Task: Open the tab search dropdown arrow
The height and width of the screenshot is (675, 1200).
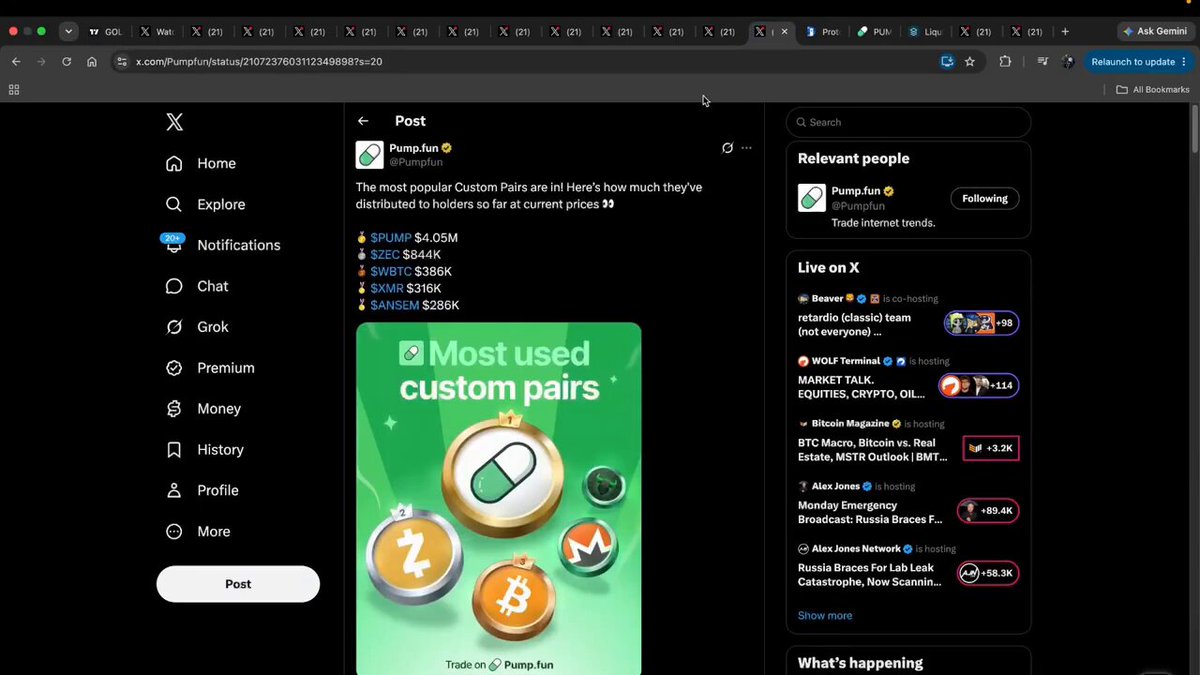Action: [x=68, y=31]
